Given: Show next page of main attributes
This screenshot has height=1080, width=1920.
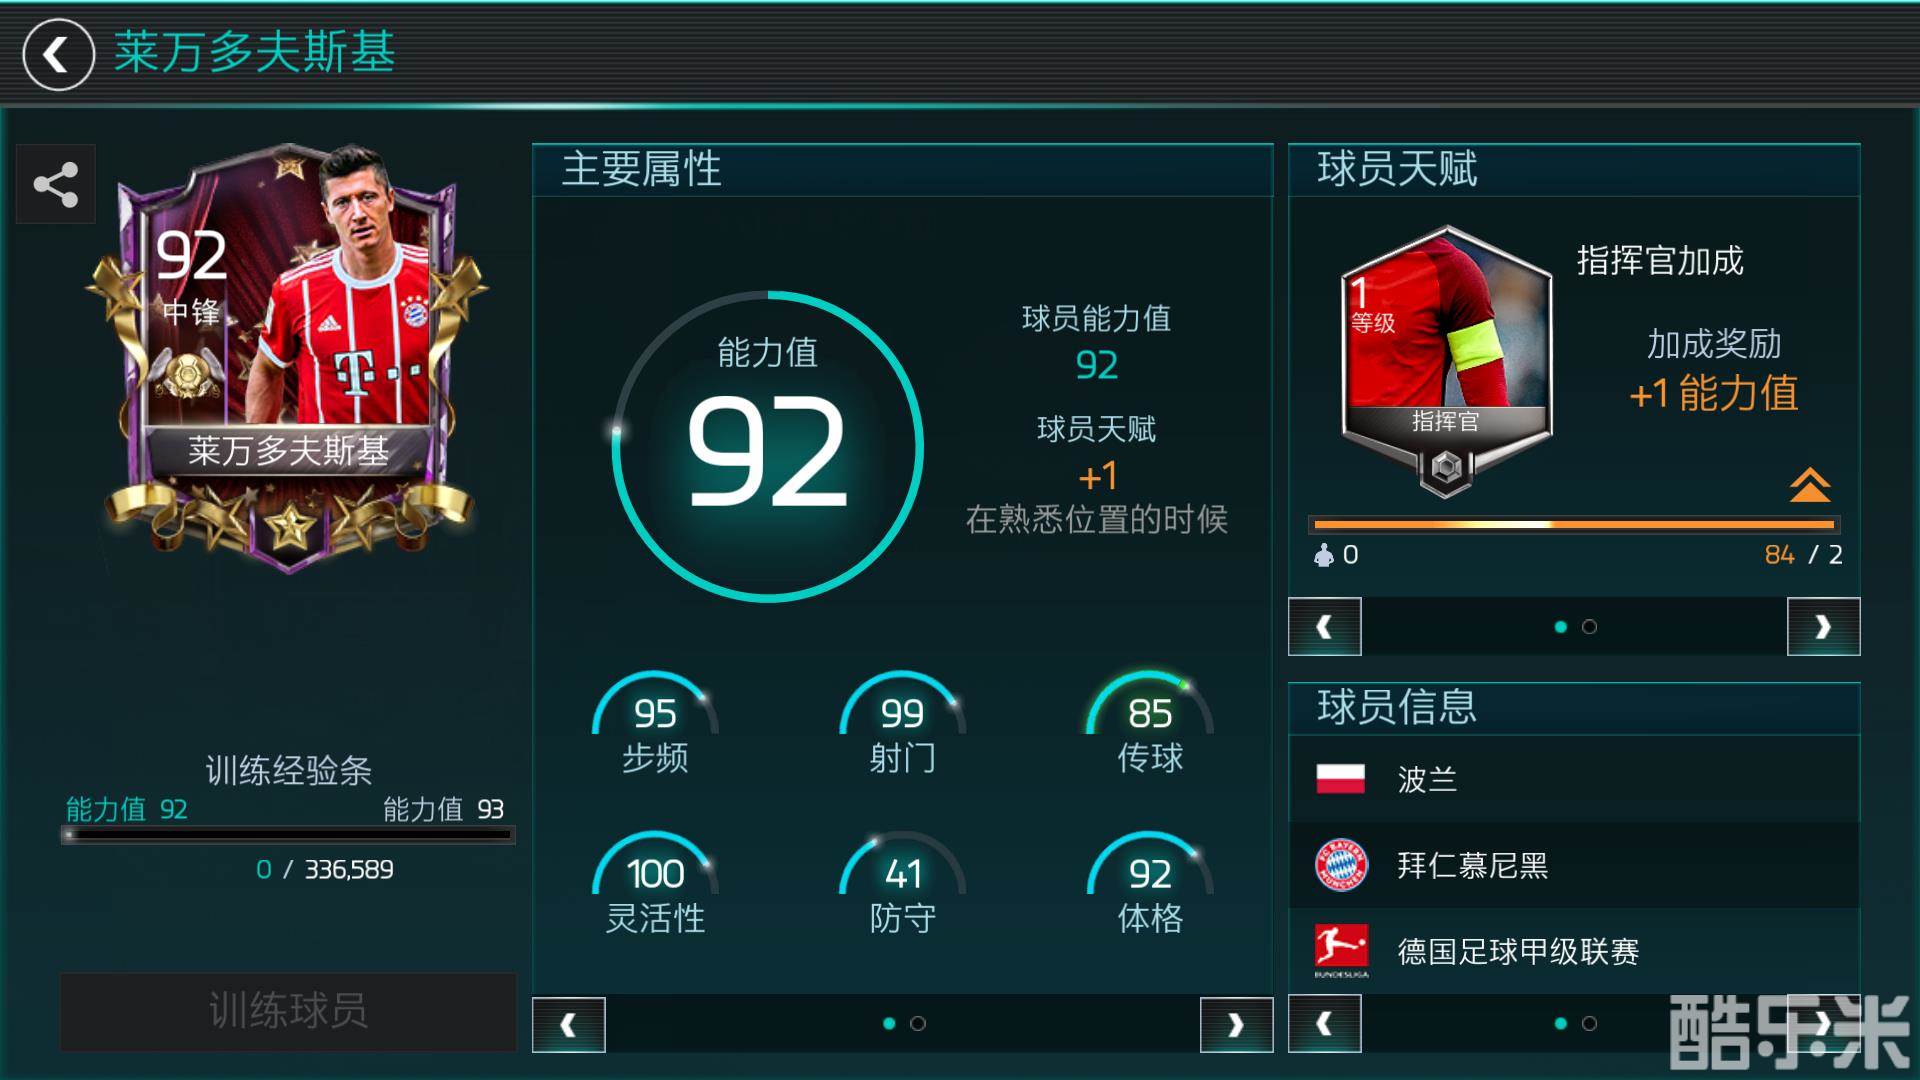Looking at the screenshot, I should 1236,1025.
